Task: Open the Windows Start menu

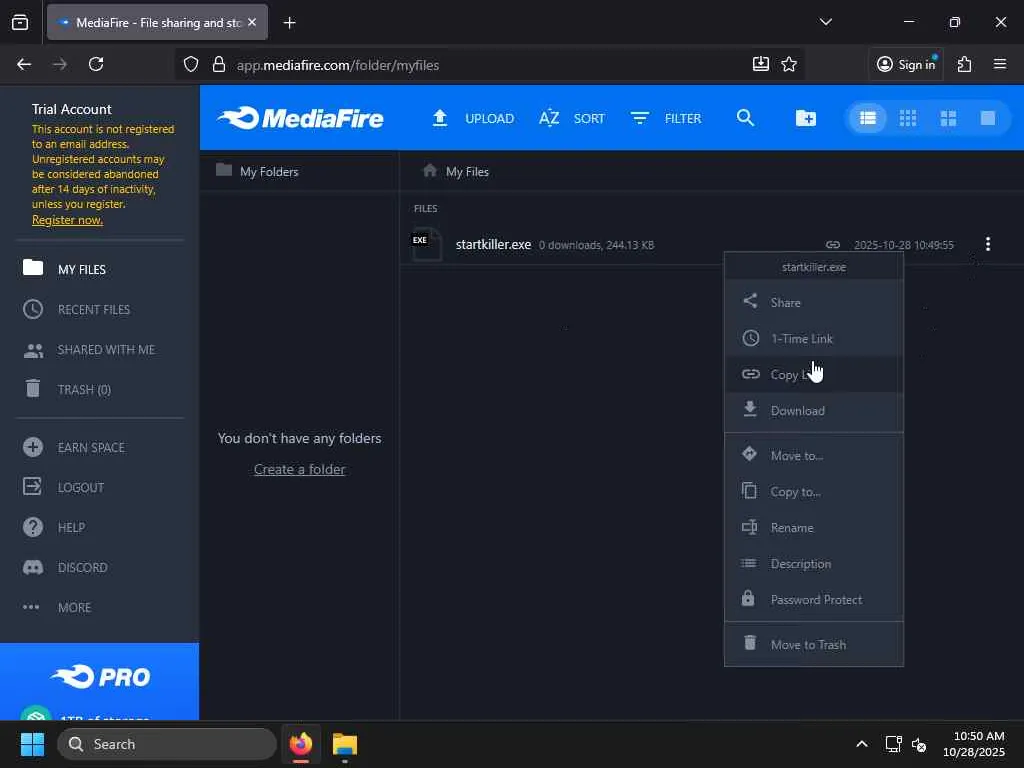Action: point(32,744)
